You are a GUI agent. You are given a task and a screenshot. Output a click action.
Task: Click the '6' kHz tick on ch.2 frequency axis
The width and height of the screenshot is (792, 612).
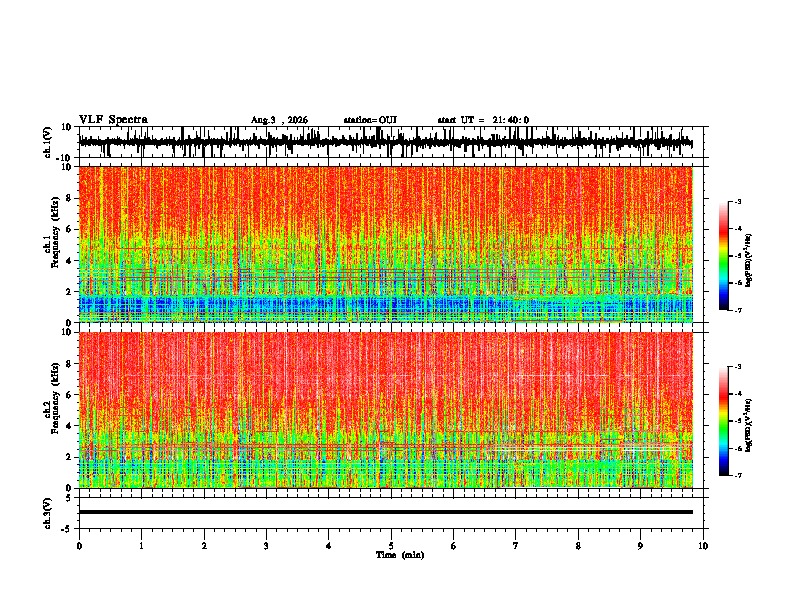click(x=69, y=394)
